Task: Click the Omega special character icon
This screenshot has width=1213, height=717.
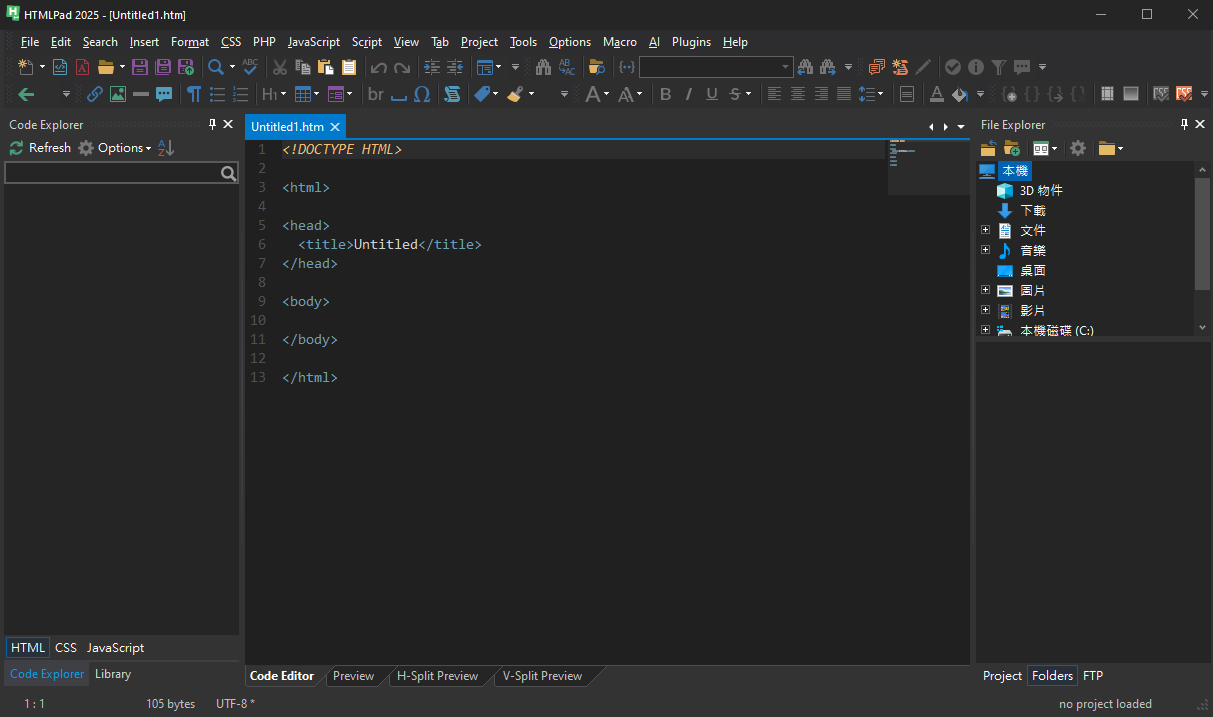Action: point(422,94)
